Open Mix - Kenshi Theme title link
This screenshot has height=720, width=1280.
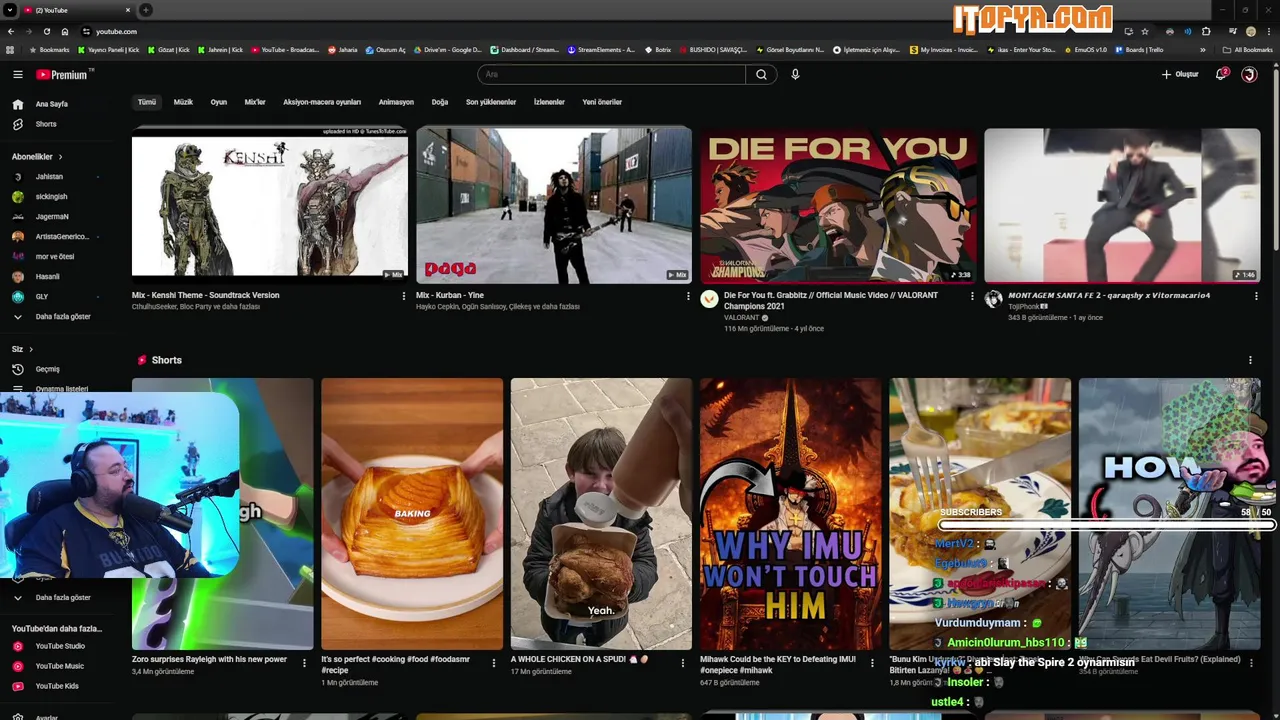[206, 295]
